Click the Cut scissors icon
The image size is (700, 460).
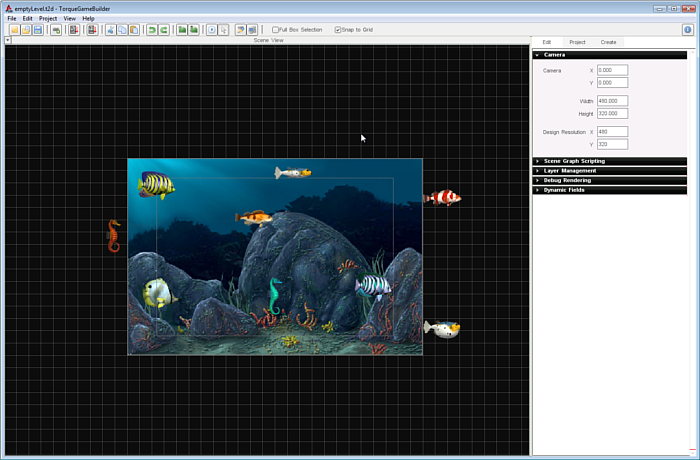coord(110,30)
